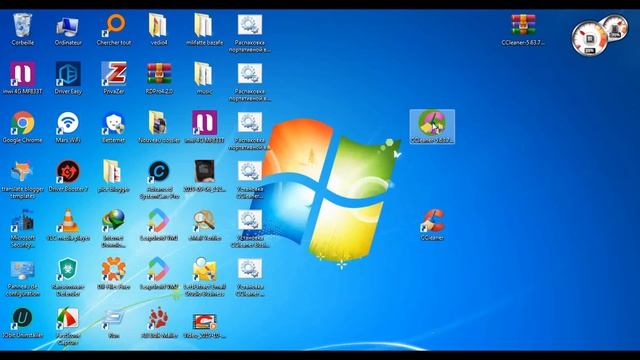This screenshot has height=360, width=640.
Task: Select the 2019-09-06 image file thumbnail
Action: click(204, 176)
